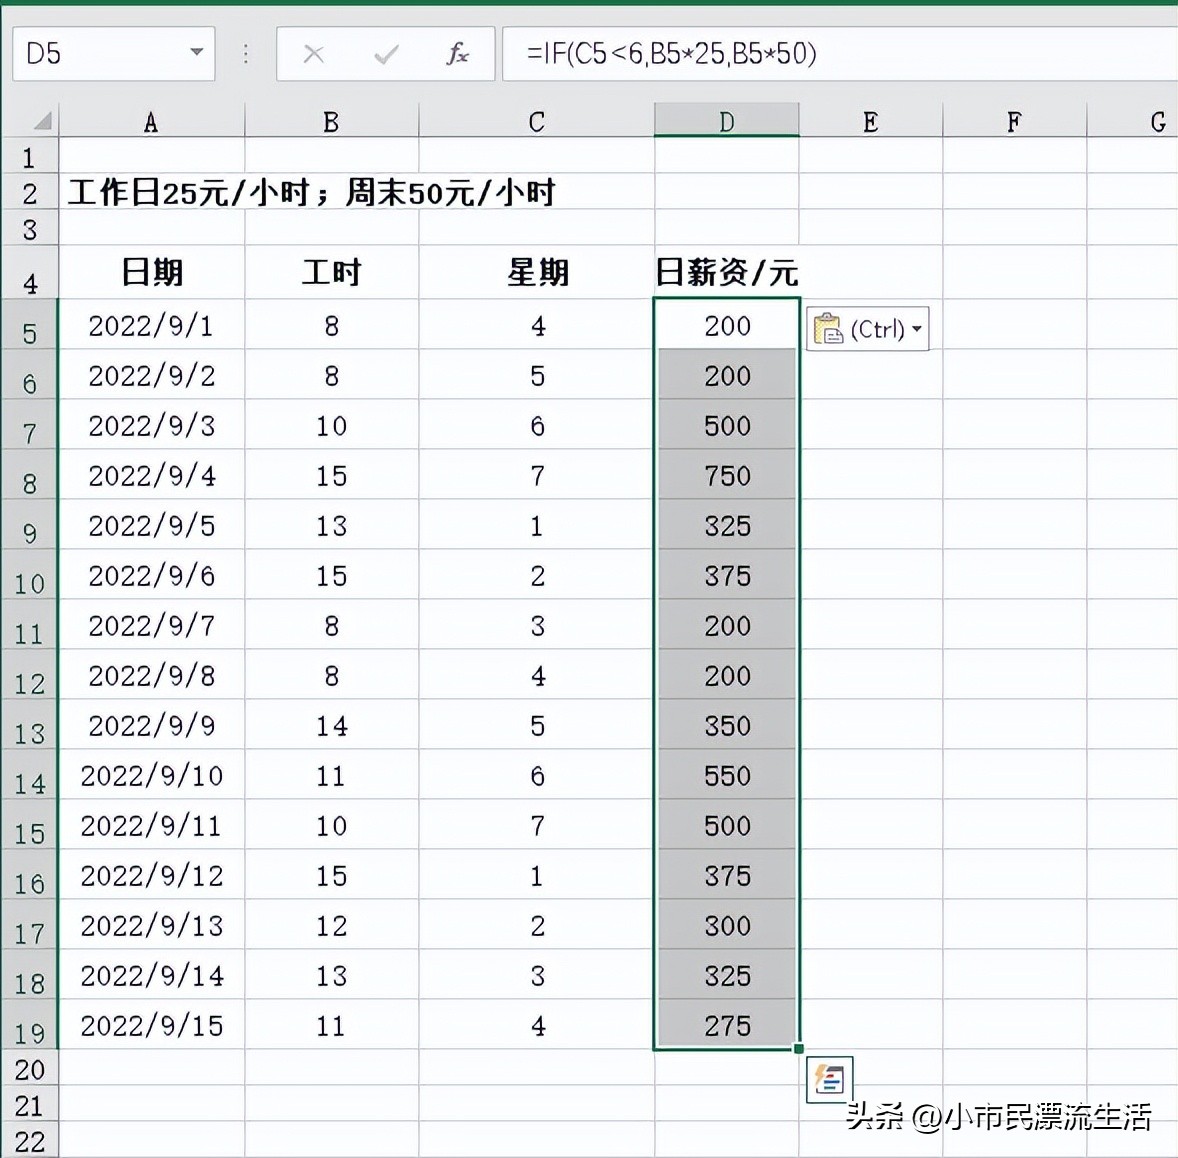This screenshot has height=1158, width=1178.
Task: Select column A header
Action: coord(151,121)
